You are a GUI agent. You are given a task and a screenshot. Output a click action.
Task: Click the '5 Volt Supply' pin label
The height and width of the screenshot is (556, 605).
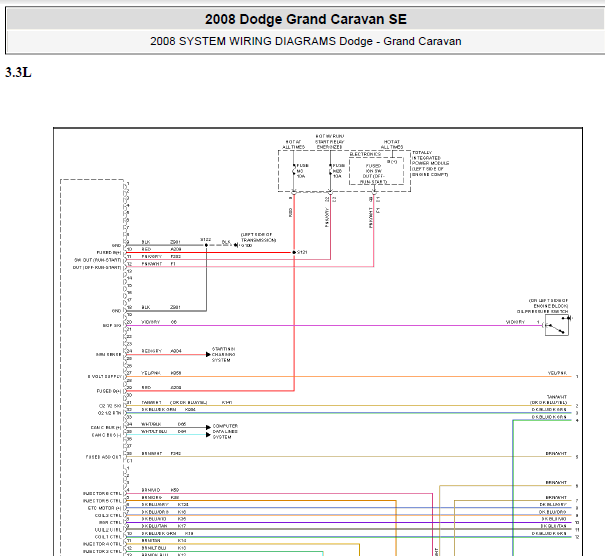click(105, 376)
